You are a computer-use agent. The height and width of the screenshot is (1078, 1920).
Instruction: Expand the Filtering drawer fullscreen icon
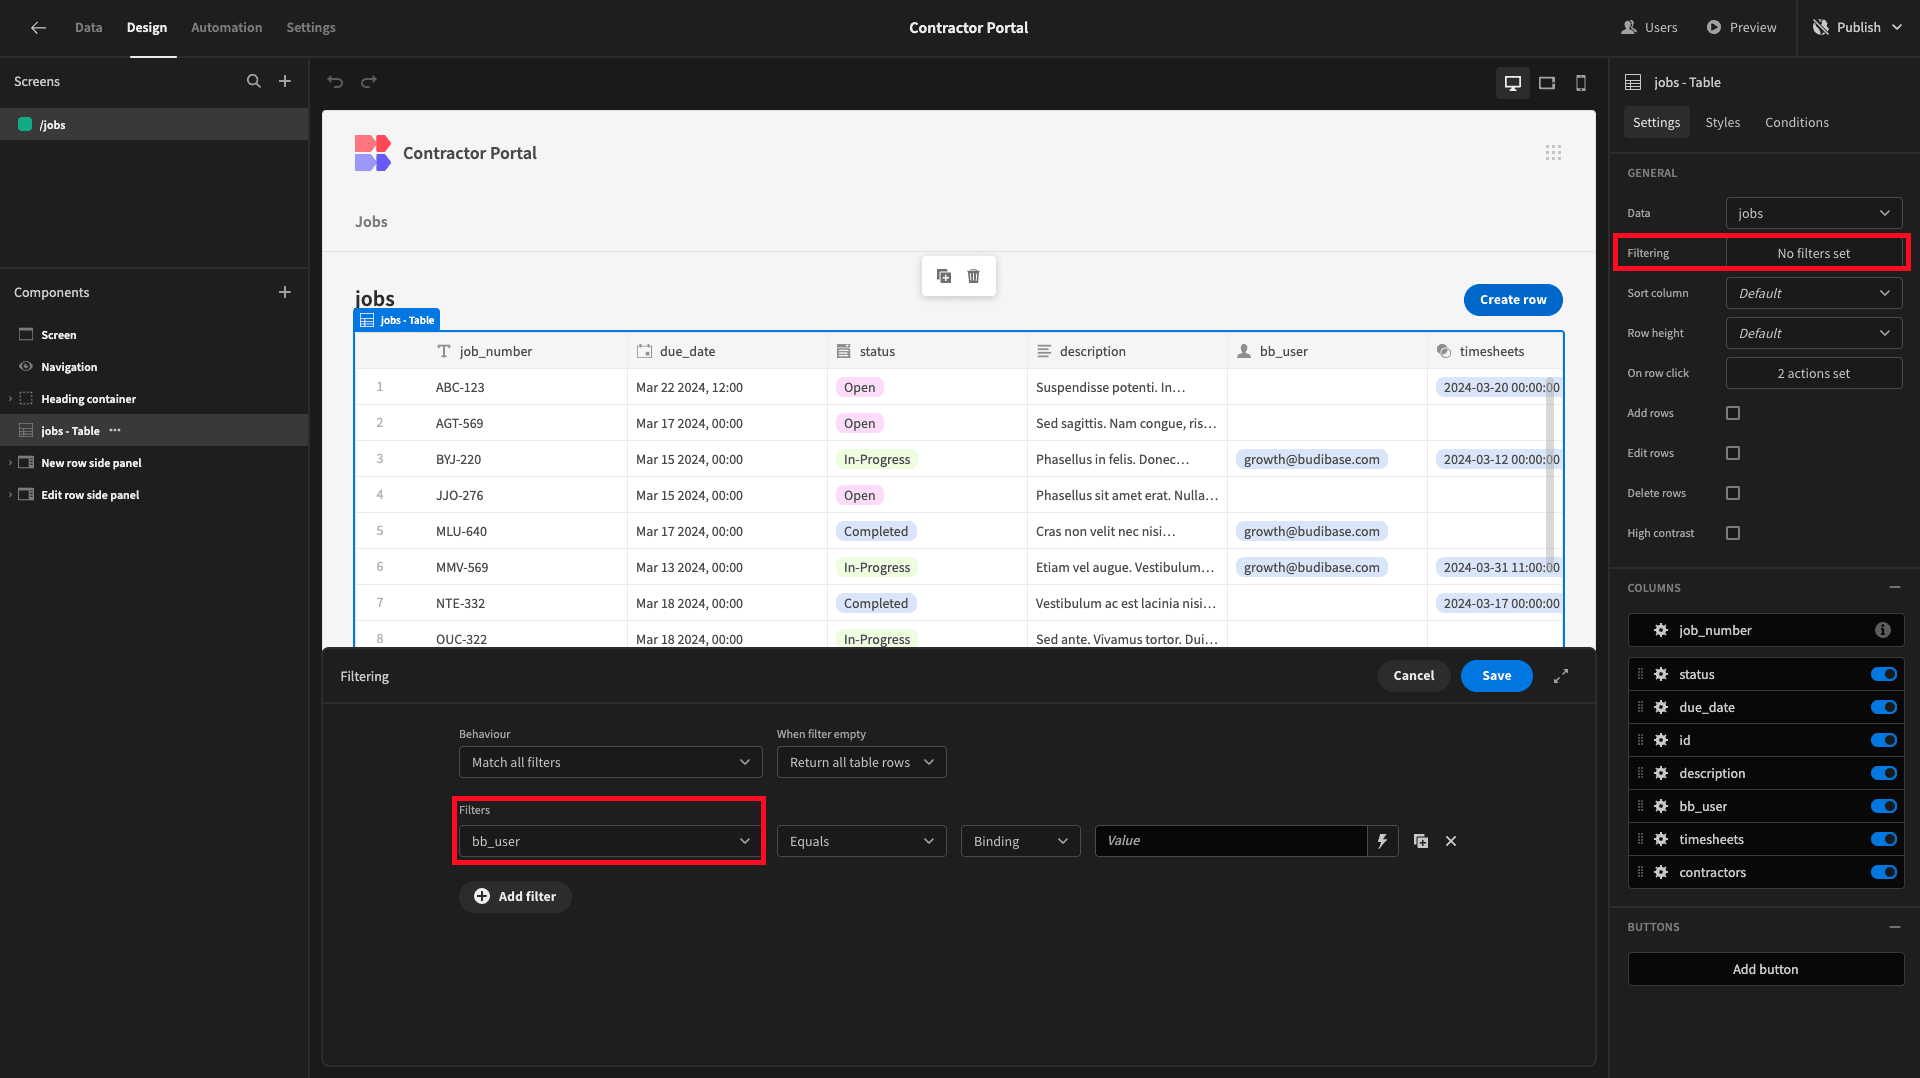click(1561, 676)
